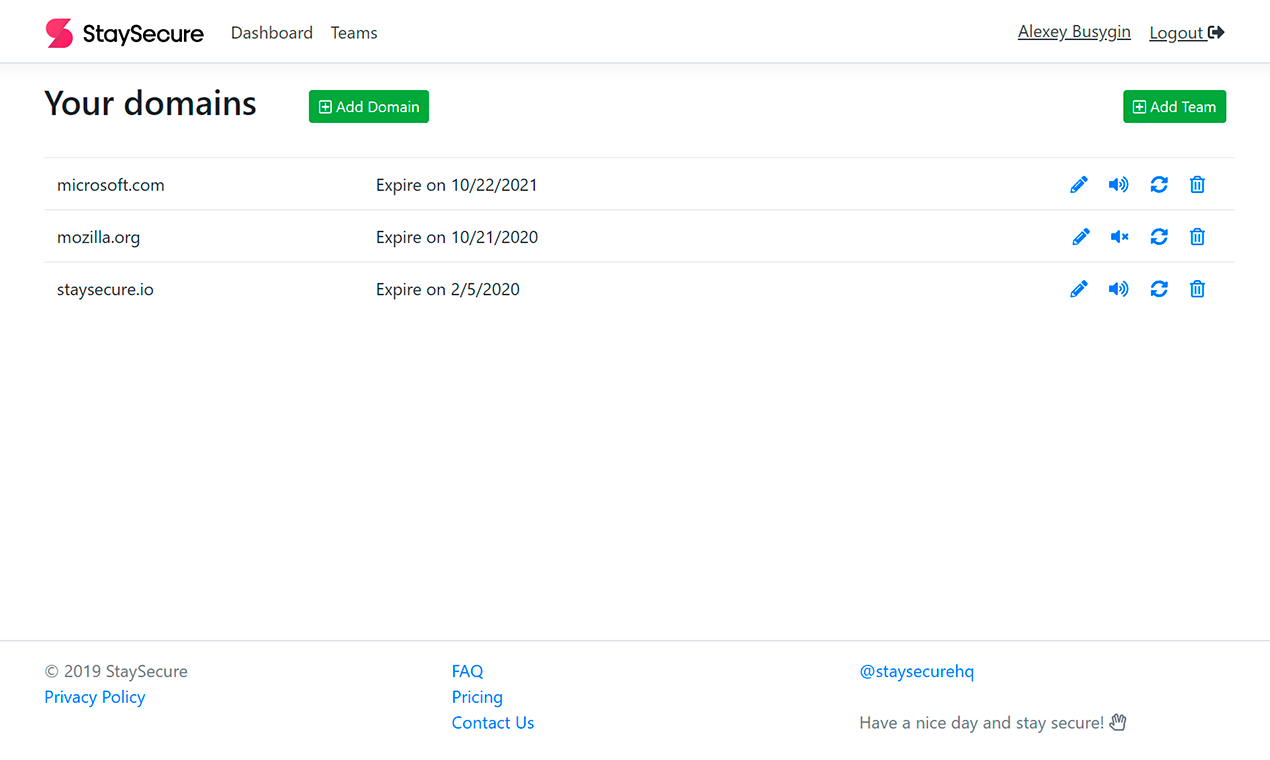This screenshot has height=760, width=1270.
Task: Refresh the microsoft.com domain status
Action: click(1158, 184)
